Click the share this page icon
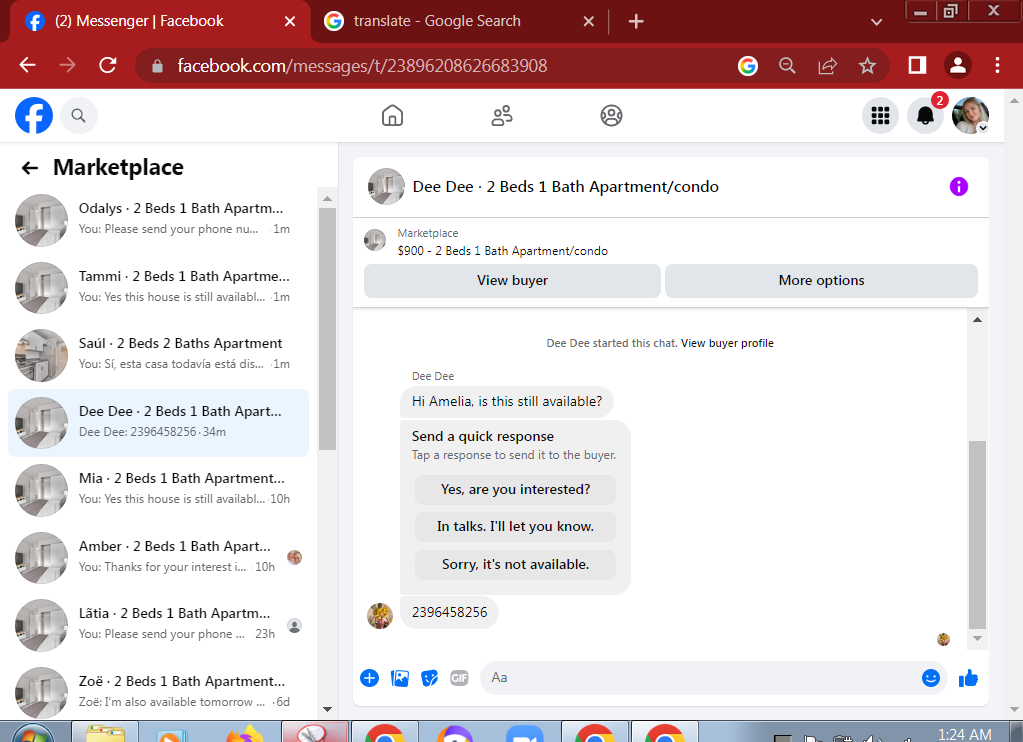Viewport: 1023px width, 742px height. point(827,65)
